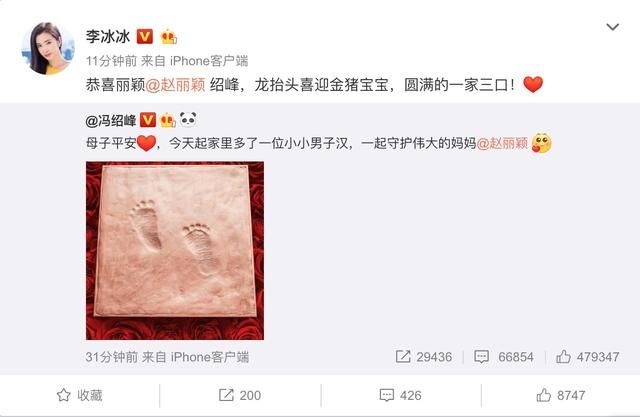Viewport: 640px width, 417px height.
Task: Click the verified V badge beside 冯绍峰
Action: coord(148,120)
